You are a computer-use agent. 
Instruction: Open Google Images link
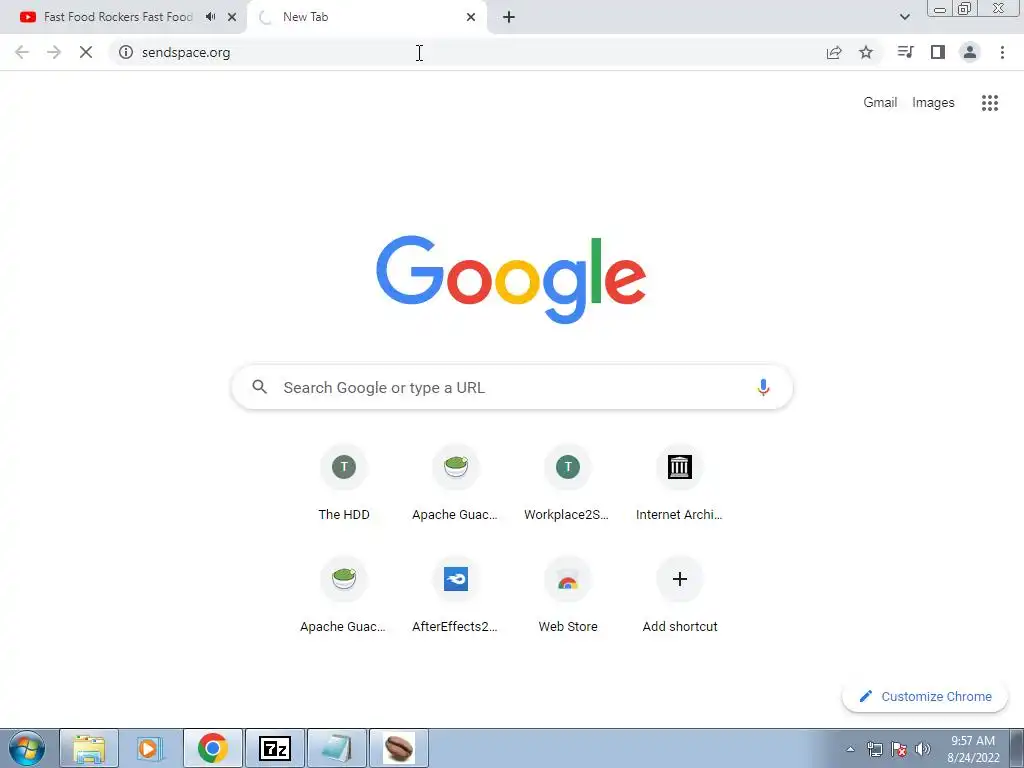tap(933, 103)
